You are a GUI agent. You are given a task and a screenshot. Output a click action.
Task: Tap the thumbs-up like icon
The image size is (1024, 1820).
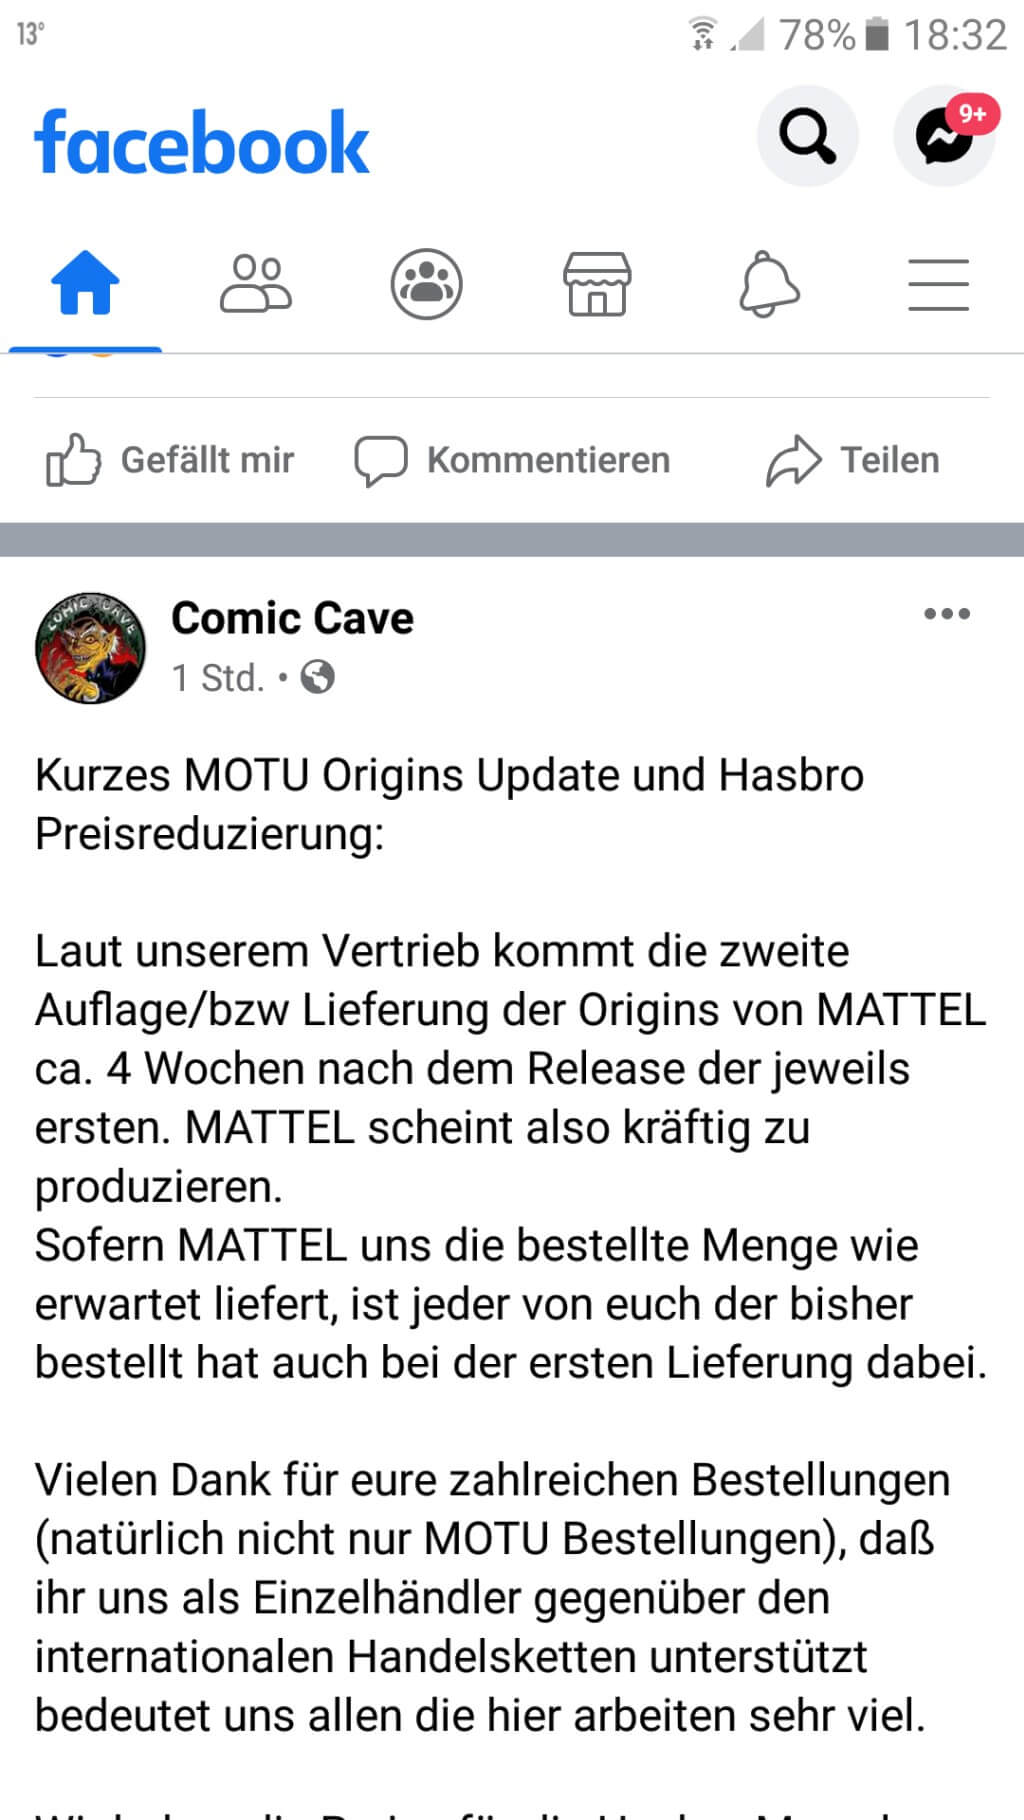coord(73,460)
